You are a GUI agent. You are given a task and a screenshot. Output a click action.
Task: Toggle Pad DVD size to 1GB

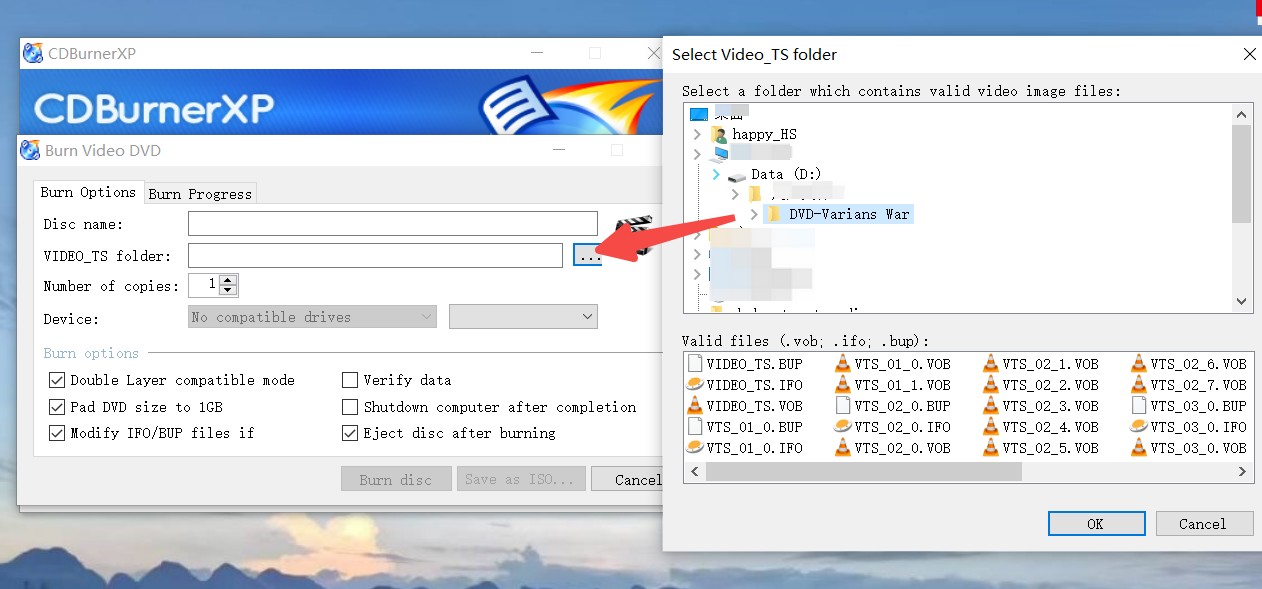point(57,407)
